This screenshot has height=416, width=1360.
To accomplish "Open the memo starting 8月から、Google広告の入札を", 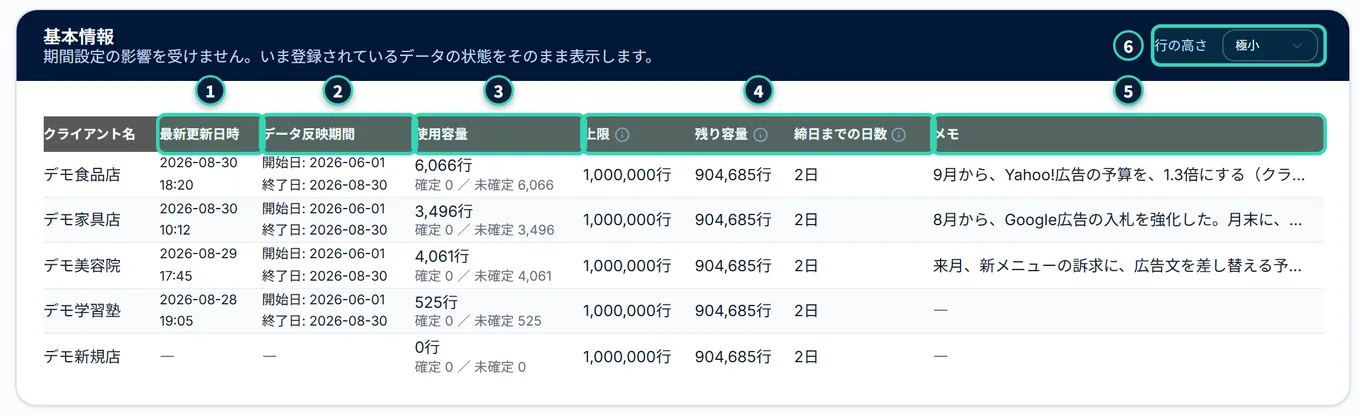I will point(1119,220).
